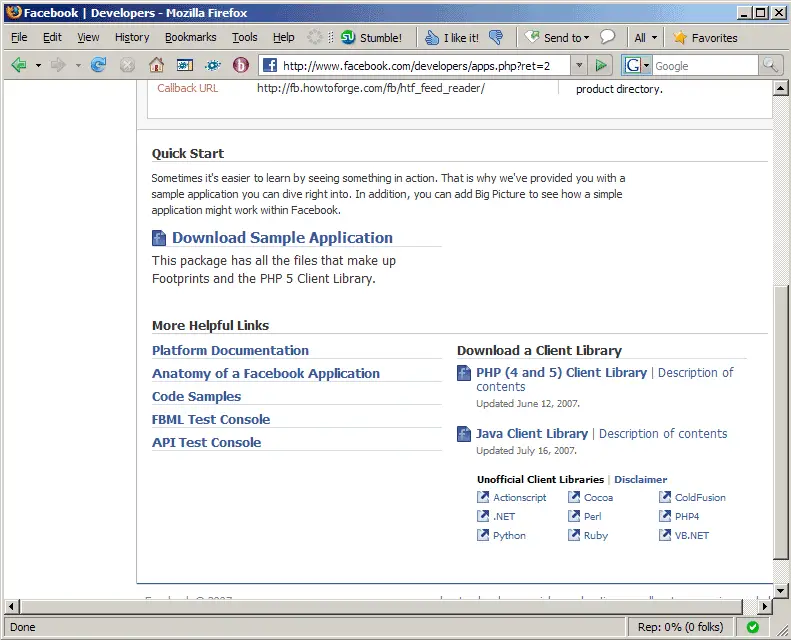This screenshot has height=640, width=791.
Task: Click the external link icon next to Cocoa
Action: click(574, 497)
